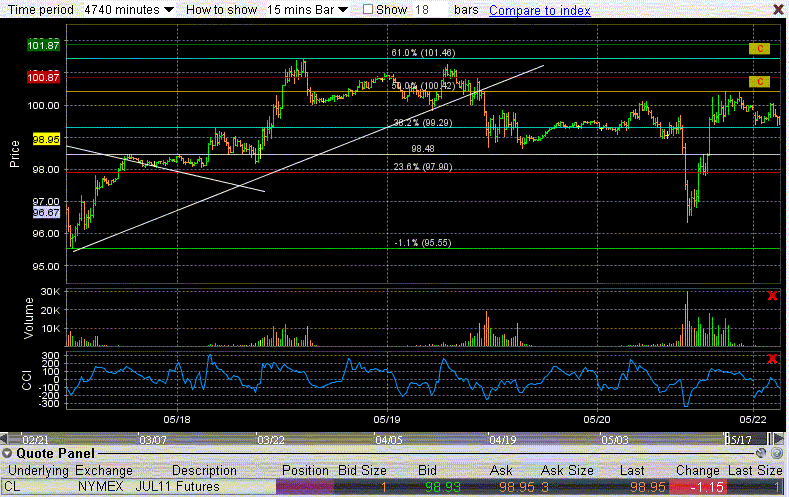Click the ask size value 3

click(545, 487)
